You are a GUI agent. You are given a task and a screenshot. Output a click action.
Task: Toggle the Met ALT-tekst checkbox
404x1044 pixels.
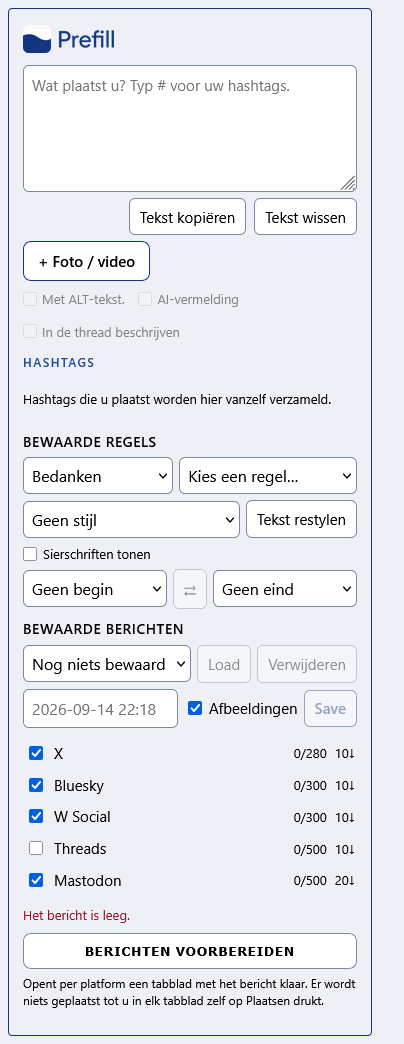(x=30, y=300)
